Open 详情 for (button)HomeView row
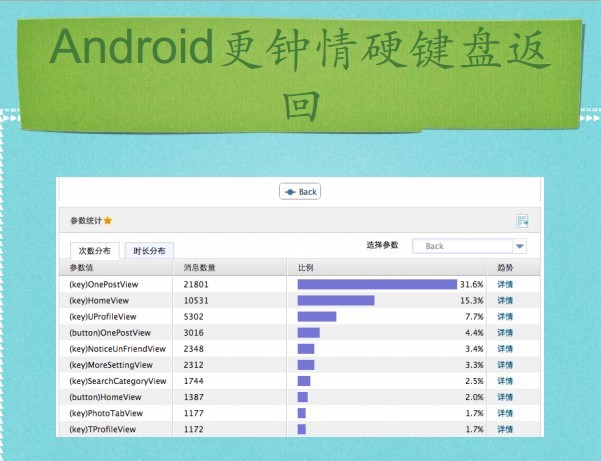This screenshot has height=461, width=601. (505, 397)
